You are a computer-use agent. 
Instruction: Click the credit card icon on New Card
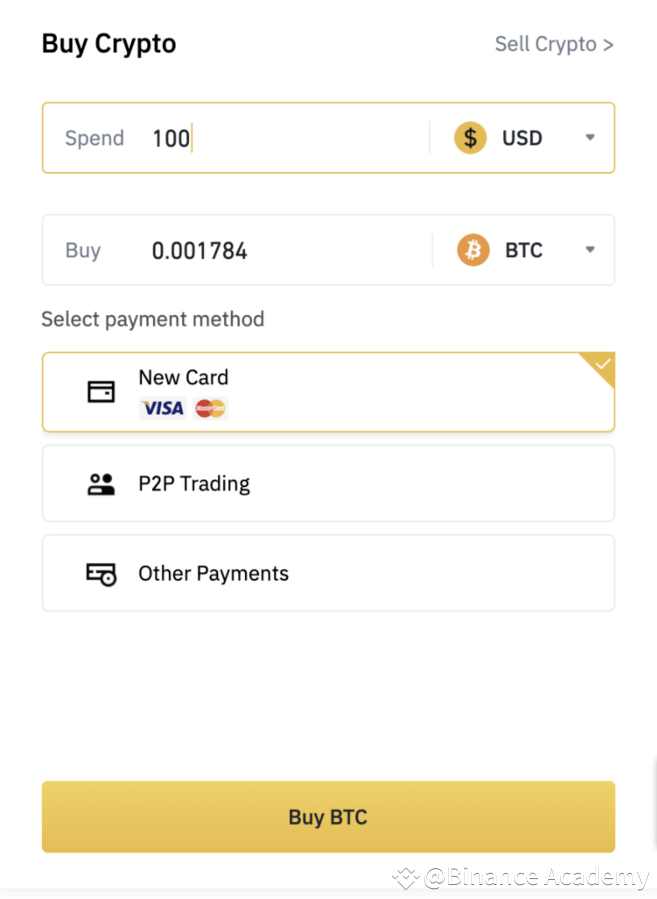click(x=101, y=392)
